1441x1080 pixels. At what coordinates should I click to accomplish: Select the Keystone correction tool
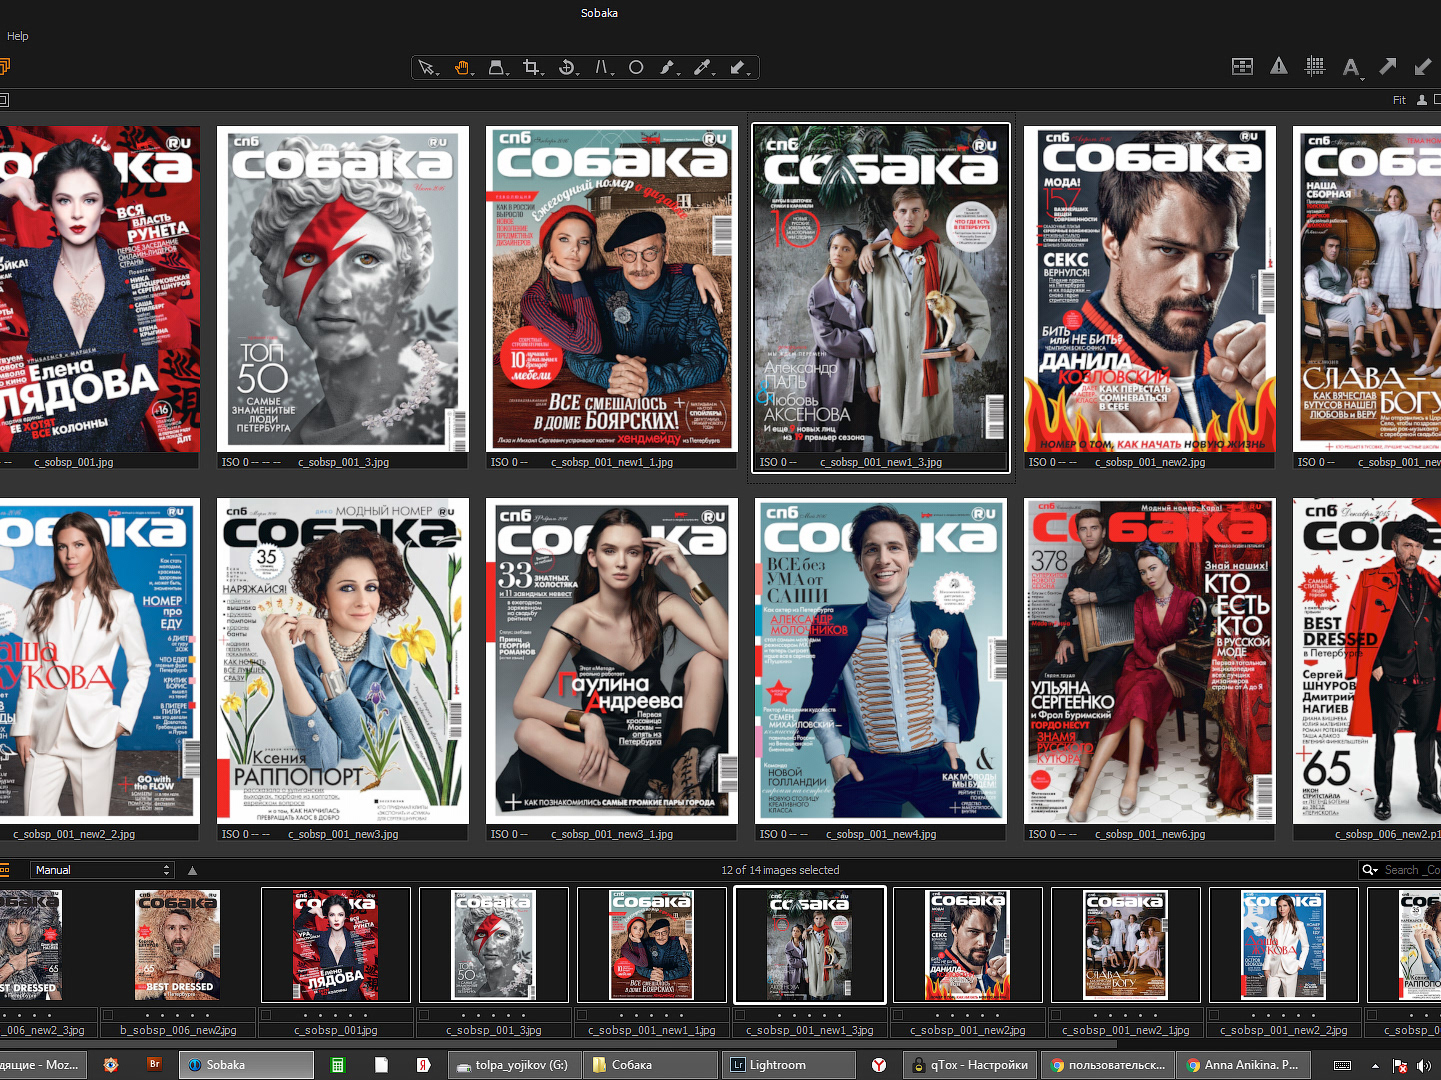coord(602,68)
